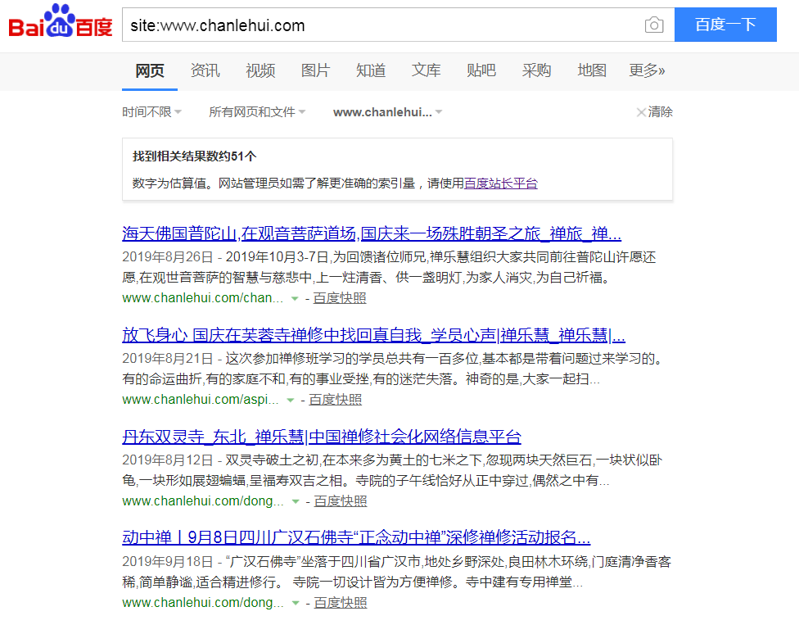Click the date 2019年8月12日 in third result
Viewport: 799px width, 625px height.
168,460
